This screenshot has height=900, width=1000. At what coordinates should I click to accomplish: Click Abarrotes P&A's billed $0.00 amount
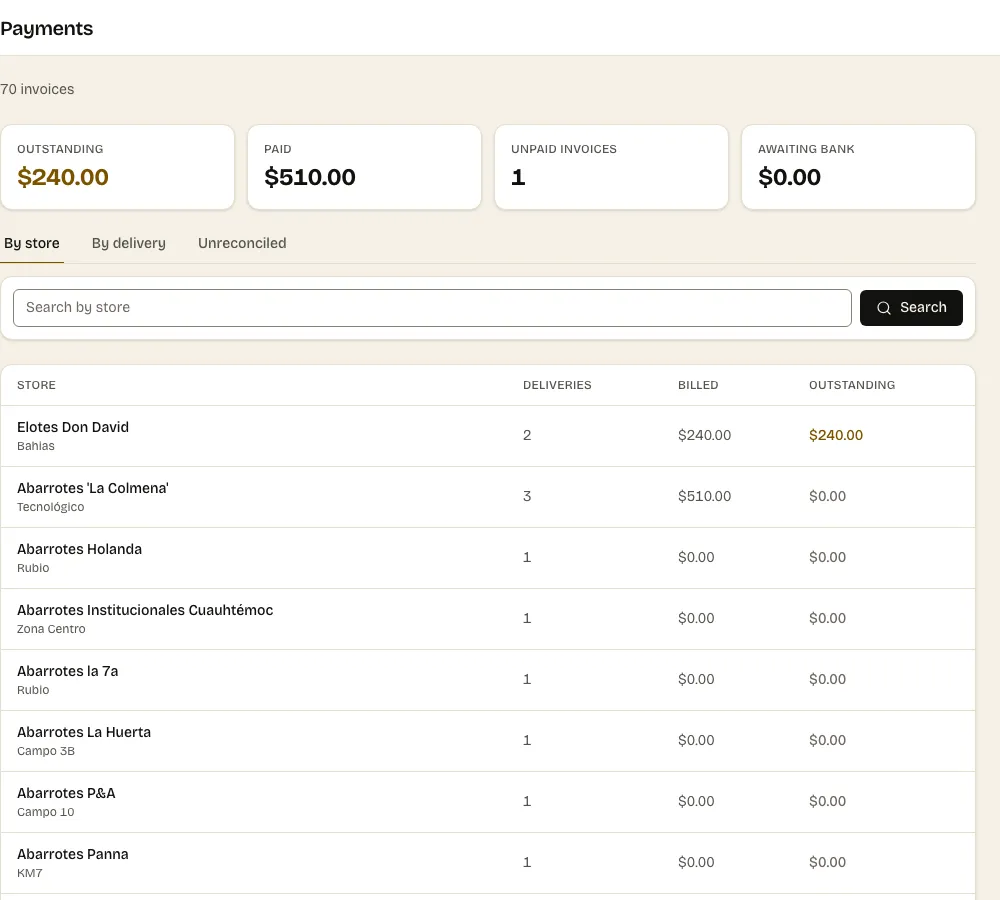tap(696, 801)
